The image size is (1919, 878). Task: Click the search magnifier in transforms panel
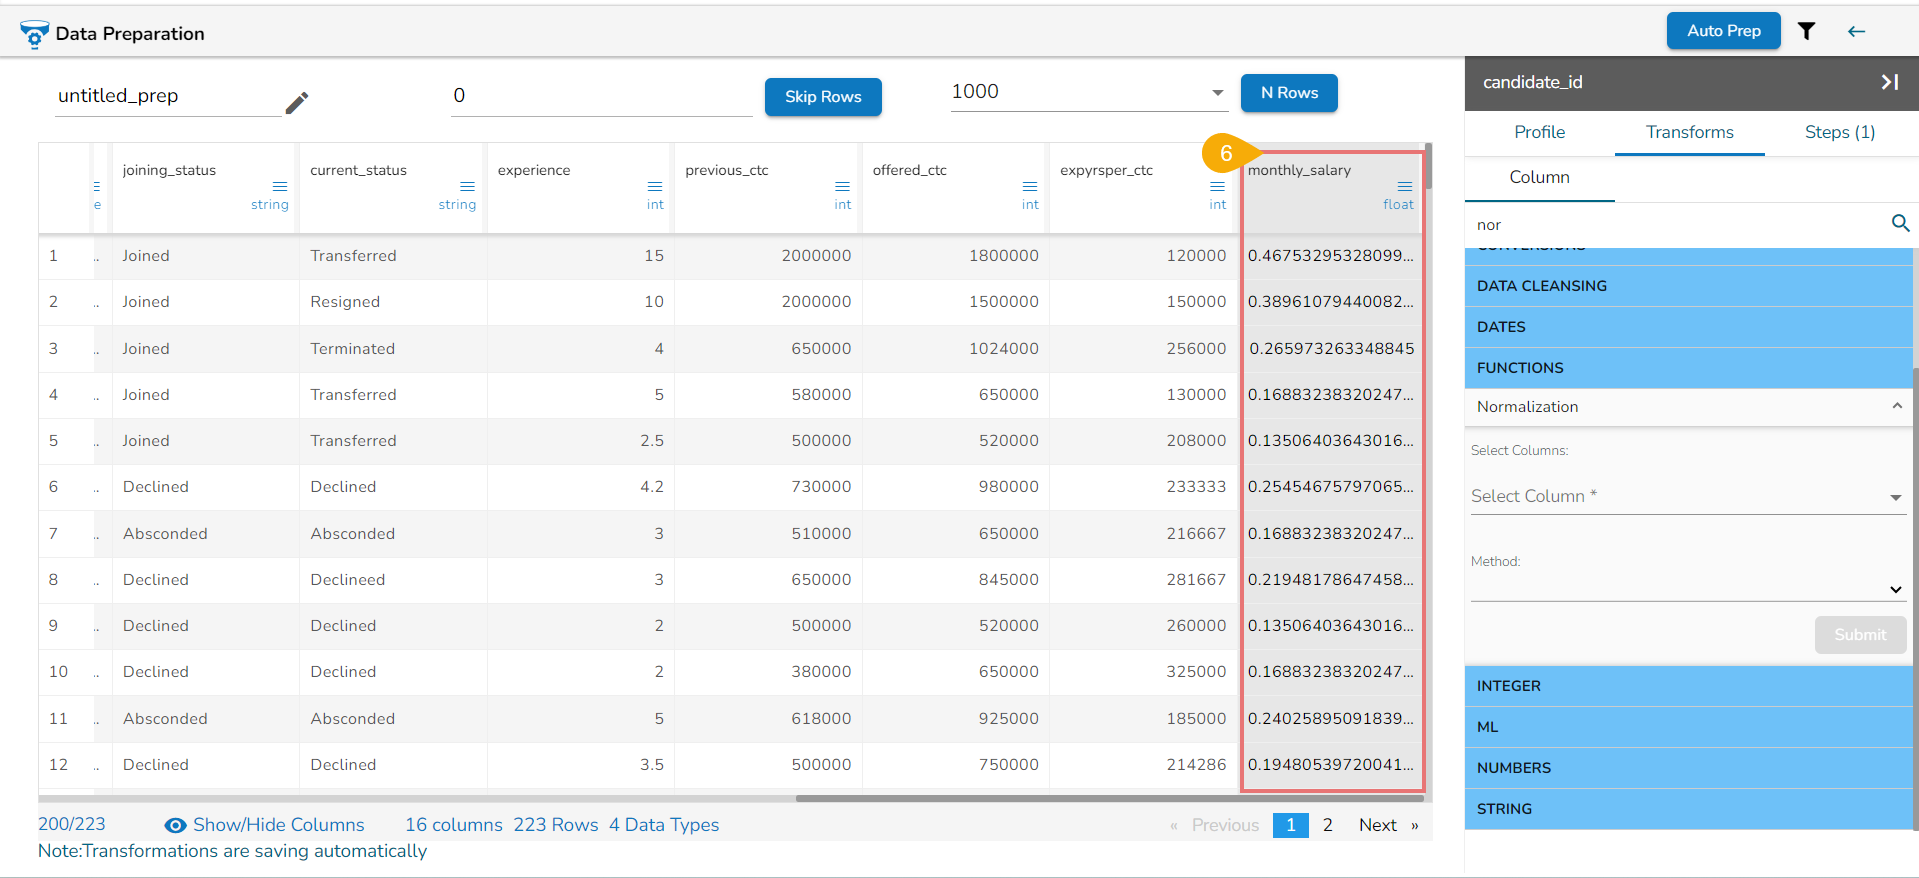[x=1900, y=223]
